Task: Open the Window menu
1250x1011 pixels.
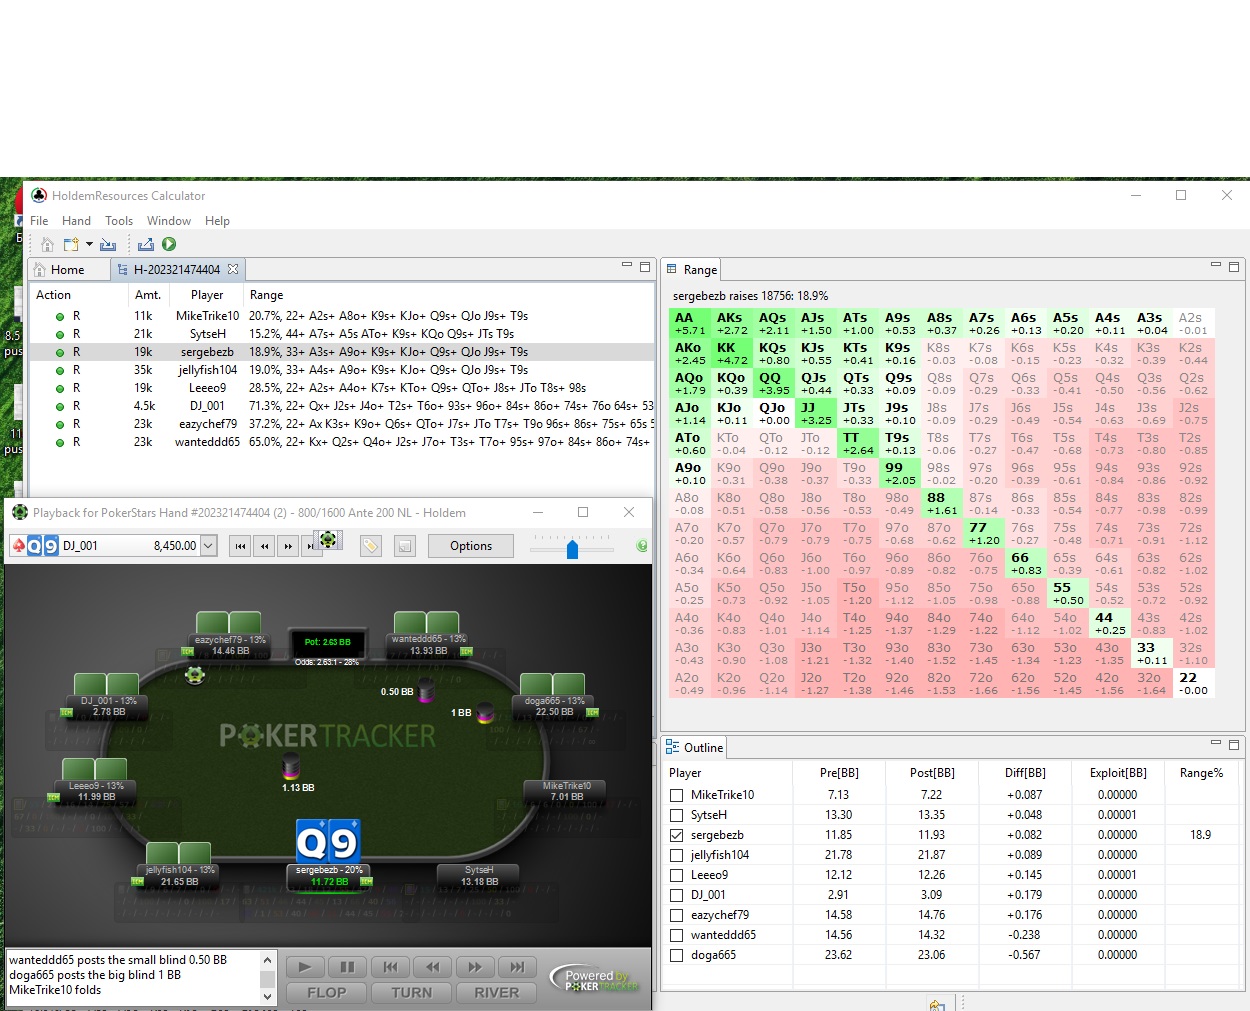Action: point(169,221)
